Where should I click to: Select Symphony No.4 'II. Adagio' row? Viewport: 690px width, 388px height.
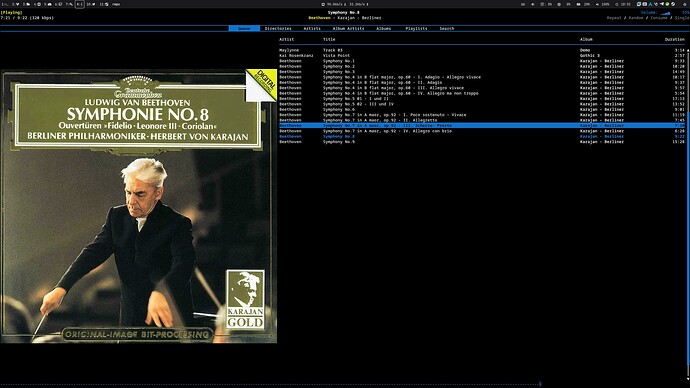(482, 82)
